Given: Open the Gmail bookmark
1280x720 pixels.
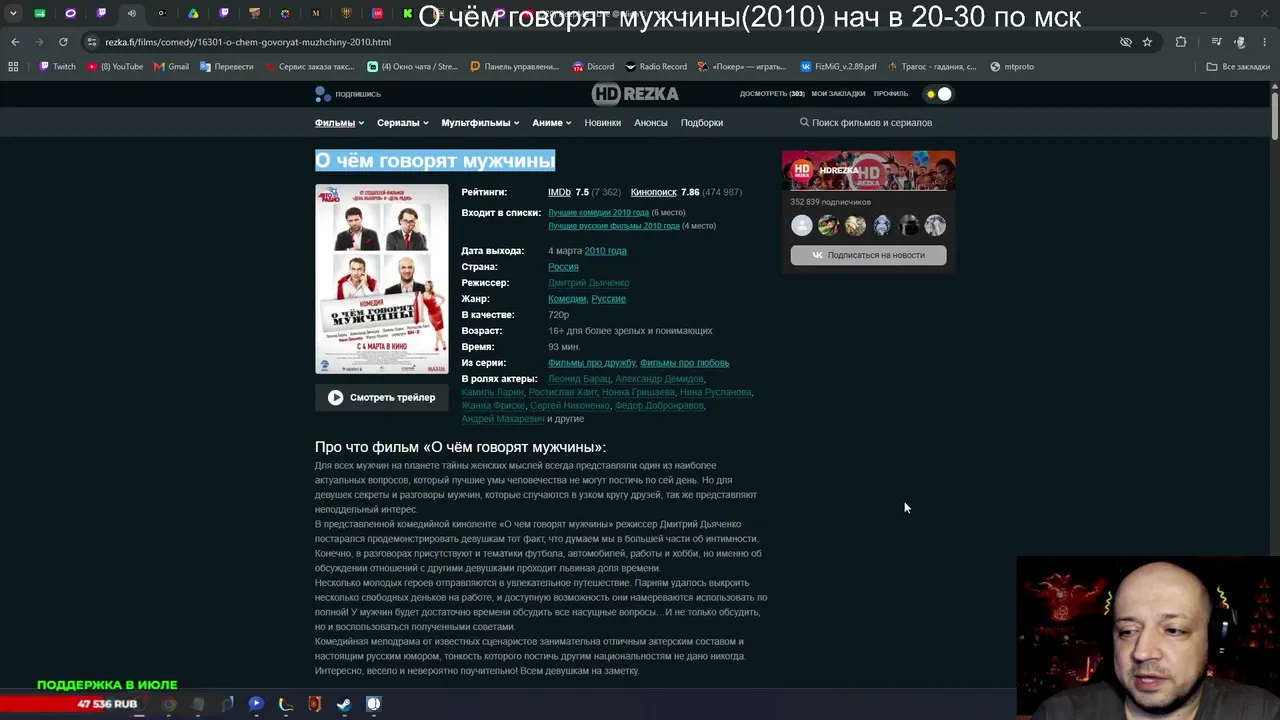Looking at the screenshot, I should tap(171, 67).
